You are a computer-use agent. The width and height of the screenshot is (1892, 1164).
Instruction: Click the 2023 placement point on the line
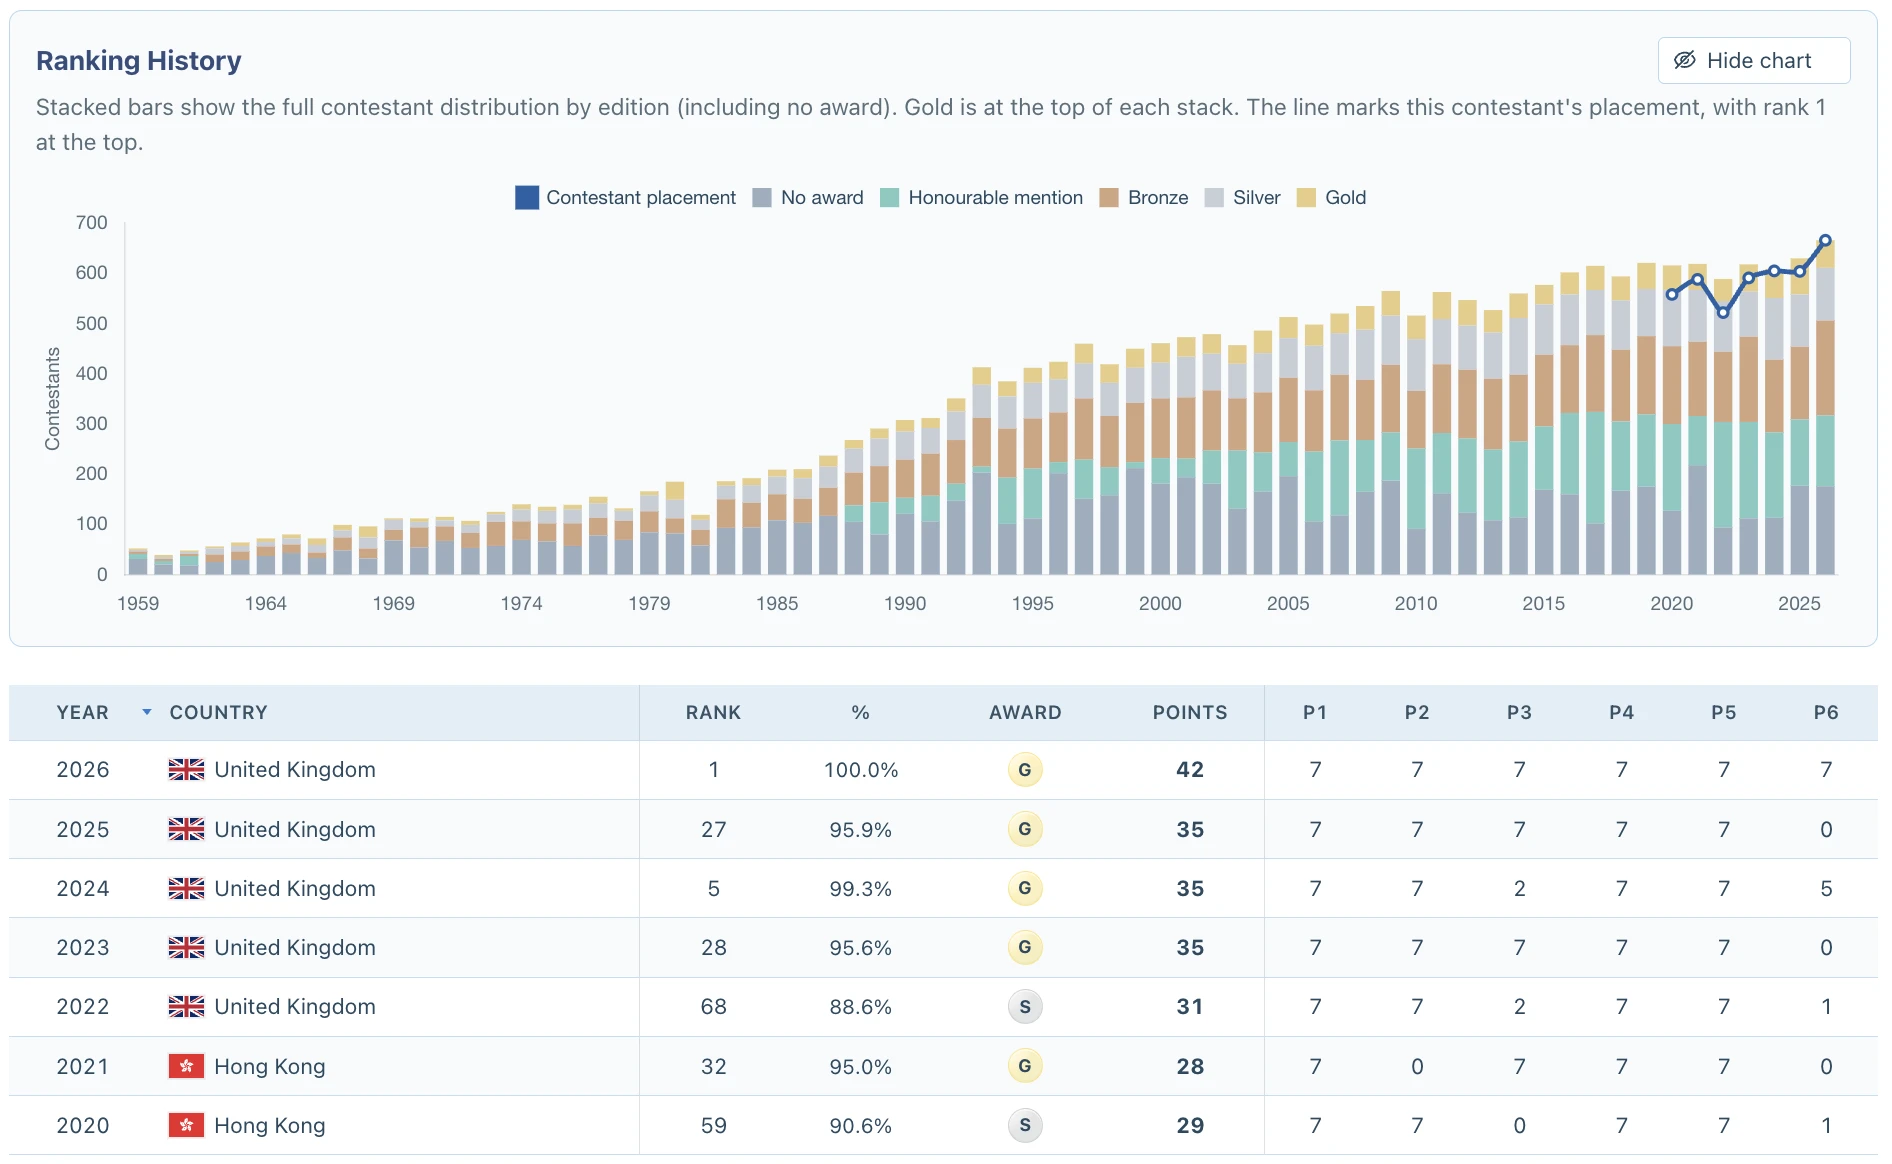tap(1748, 278)
